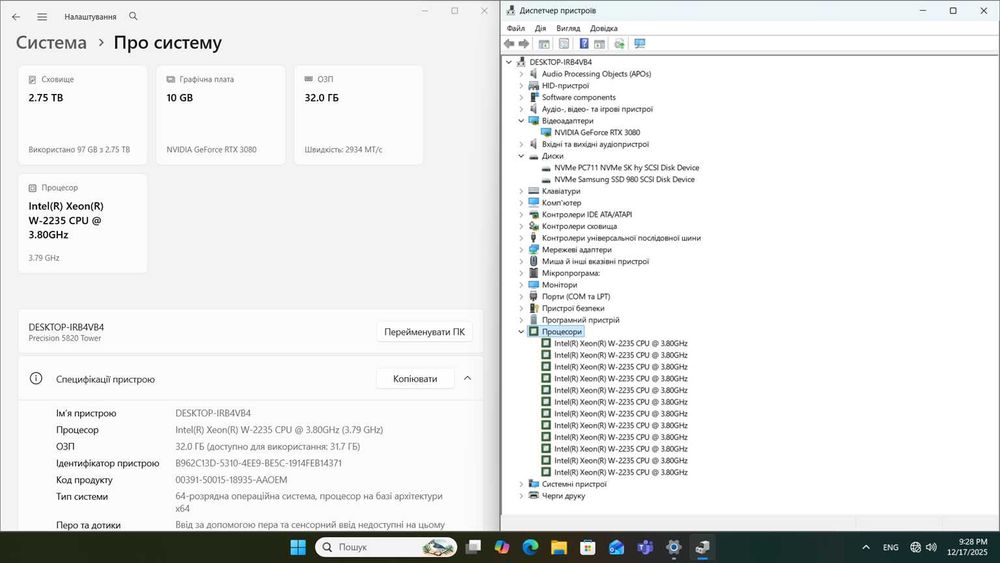Open the Сховище 2.75 TB card
Viewport: 1000px width, 563px height.
pyautogui.click(x=83, y=115)
